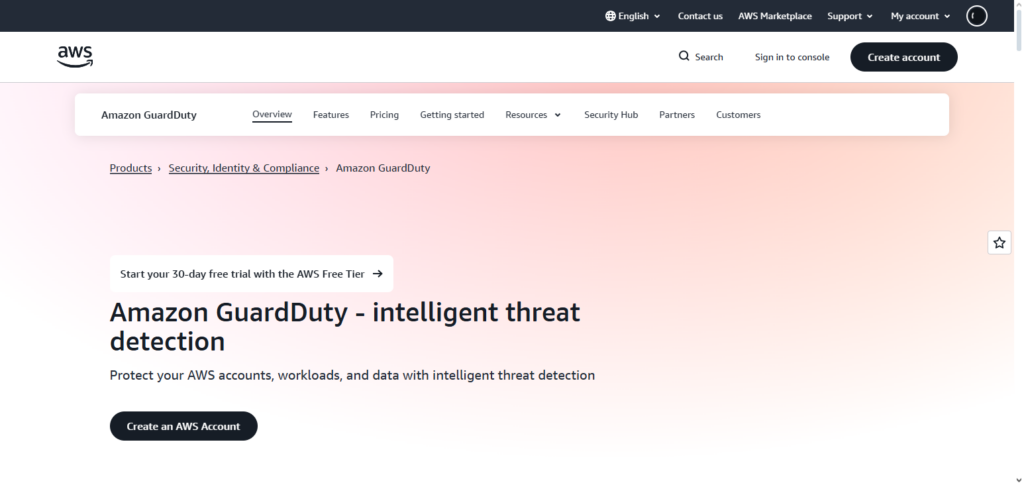Click the Protect your AWS accounts subtitle
1024x485 pixels.
pos(352,375)
